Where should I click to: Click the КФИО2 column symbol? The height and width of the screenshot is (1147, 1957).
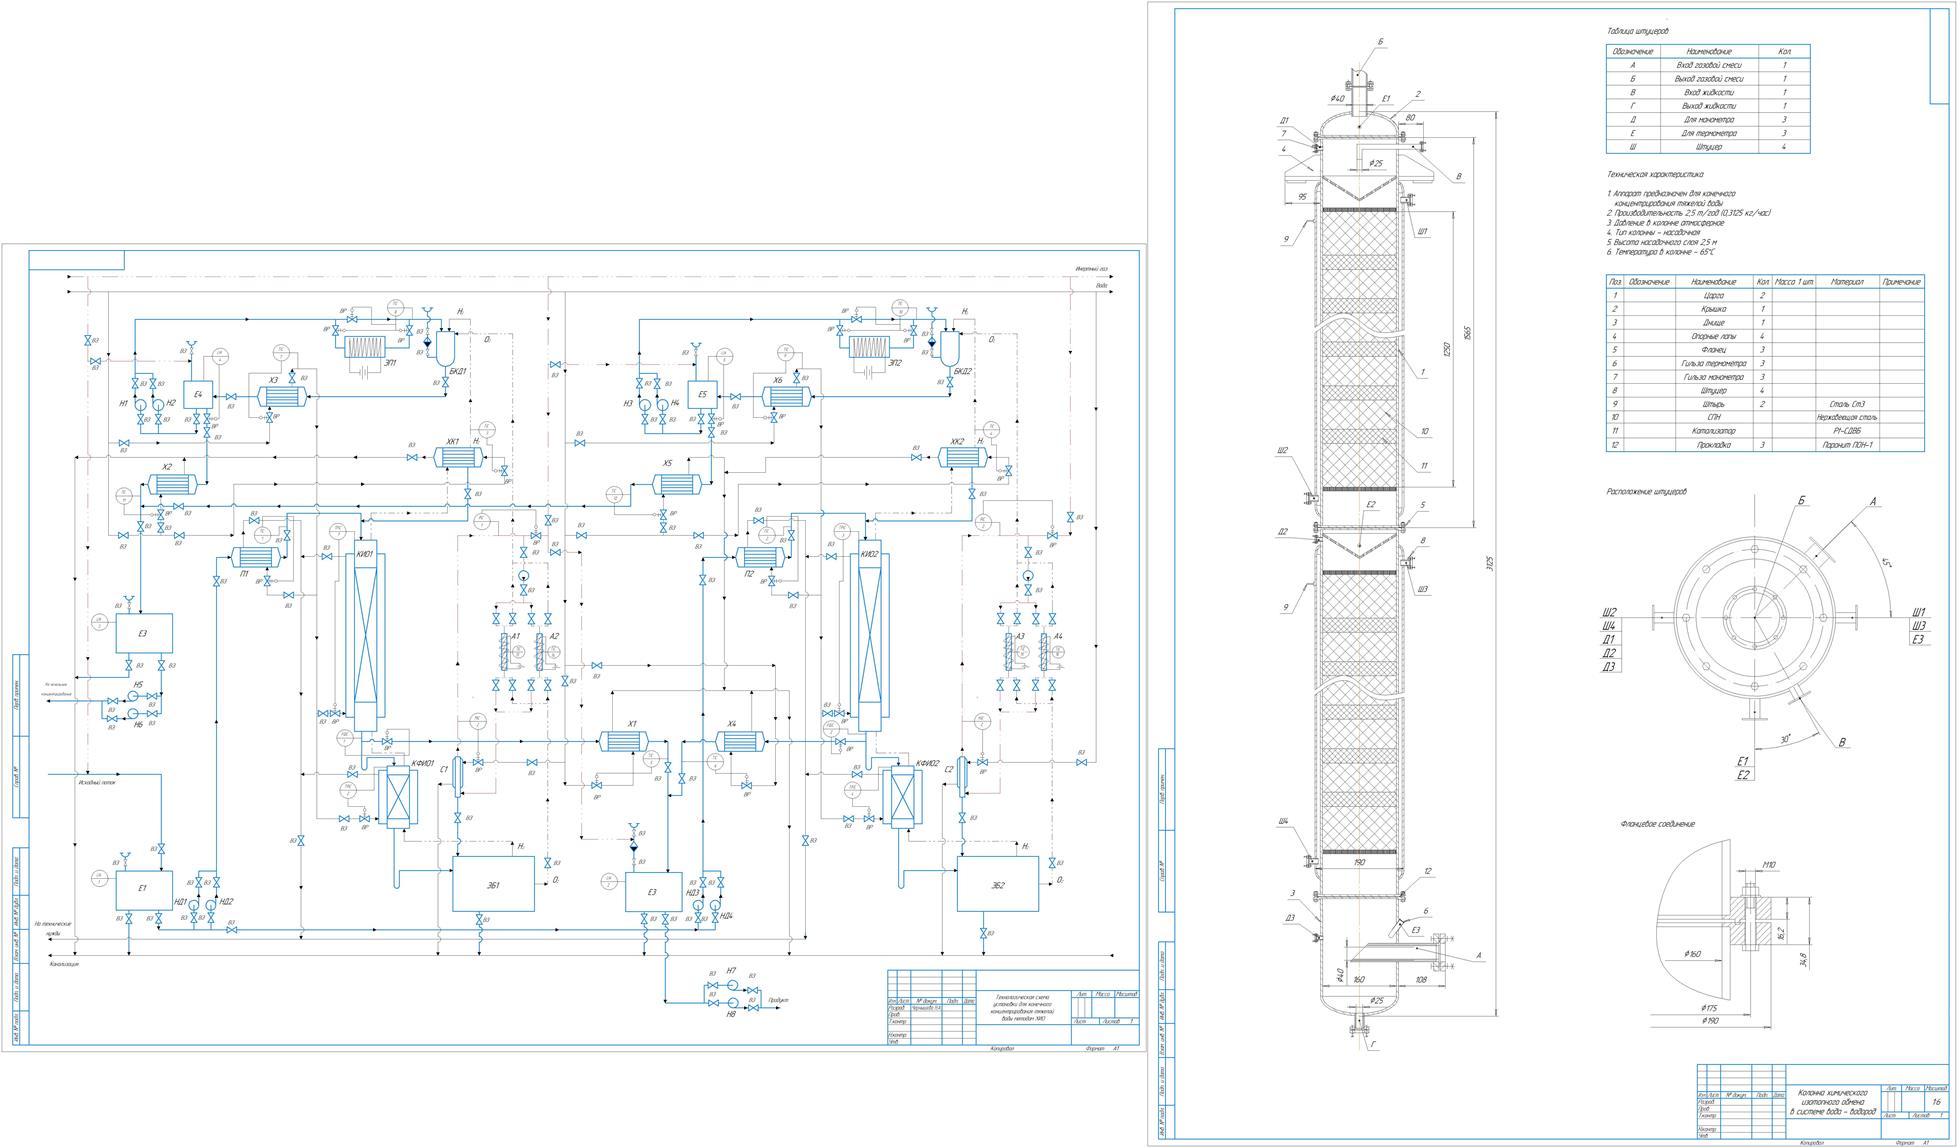point(902,797)
